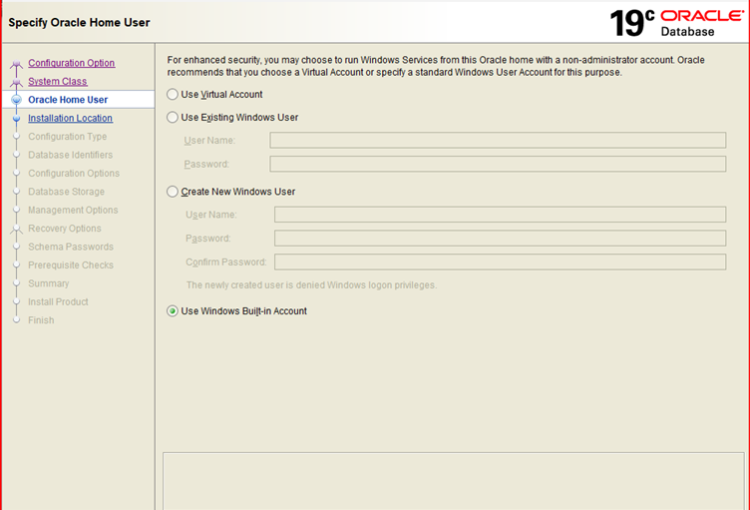Click the Oracle Home User step

coord(68,100)
